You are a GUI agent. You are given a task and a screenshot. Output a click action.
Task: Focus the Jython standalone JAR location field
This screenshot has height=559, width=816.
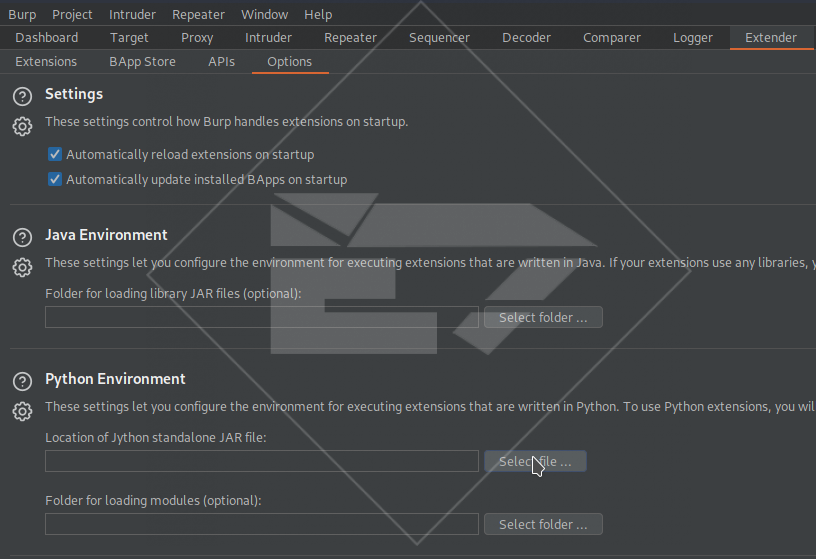[262, 461]
